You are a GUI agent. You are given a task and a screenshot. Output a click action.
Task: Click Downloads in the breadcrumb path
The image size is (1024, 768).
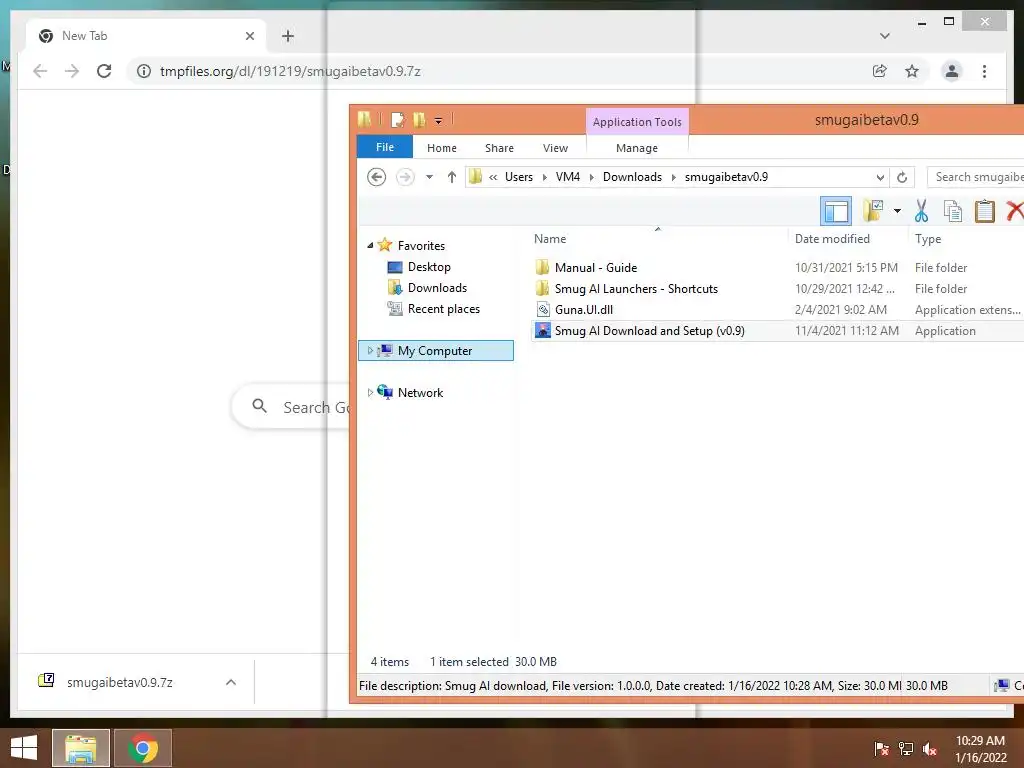[x=632, y=177]
